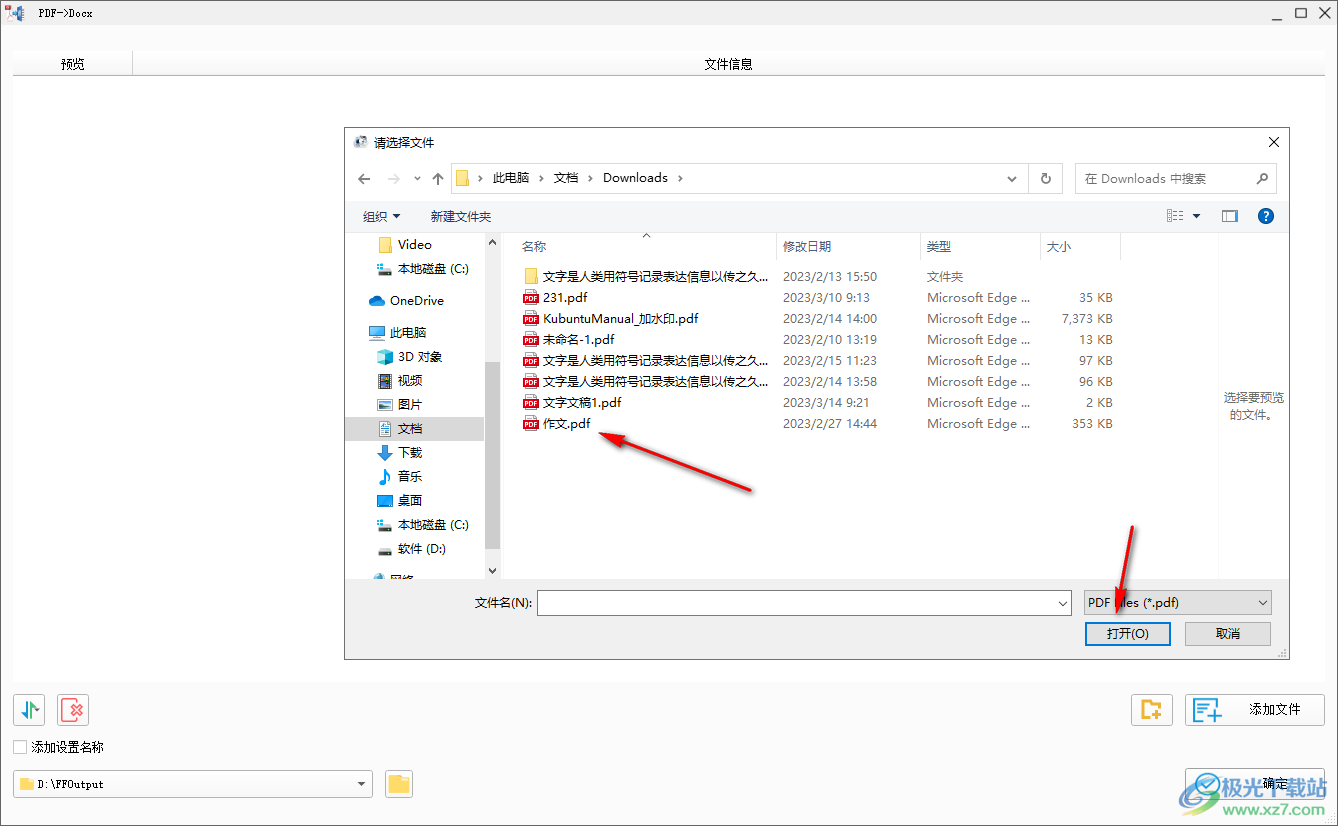Click the 添加文件 button
Screen dimensions: 1338x826
1255,710
